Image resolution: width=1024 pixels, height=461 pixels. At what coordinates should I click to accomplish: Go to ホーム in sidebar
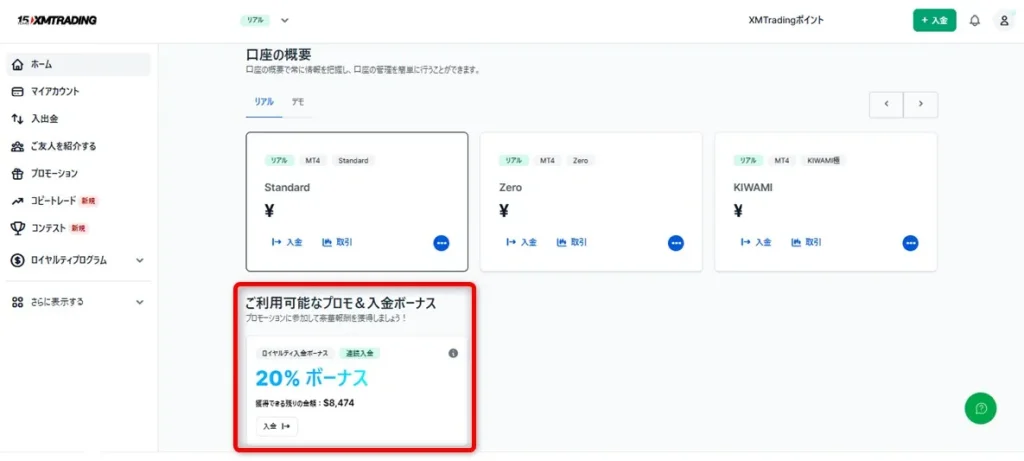click(x=78, y=65)
